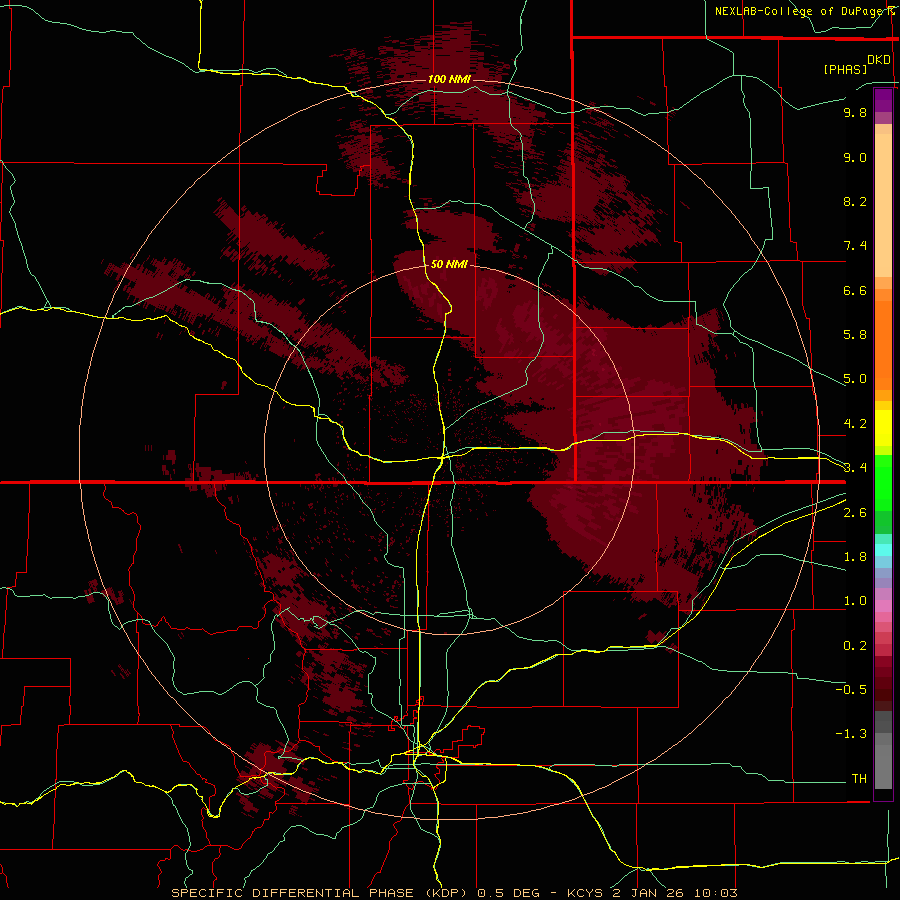Click the DKD label above color scale
This screenshot has height=900, width=900.
click(879, 60)
